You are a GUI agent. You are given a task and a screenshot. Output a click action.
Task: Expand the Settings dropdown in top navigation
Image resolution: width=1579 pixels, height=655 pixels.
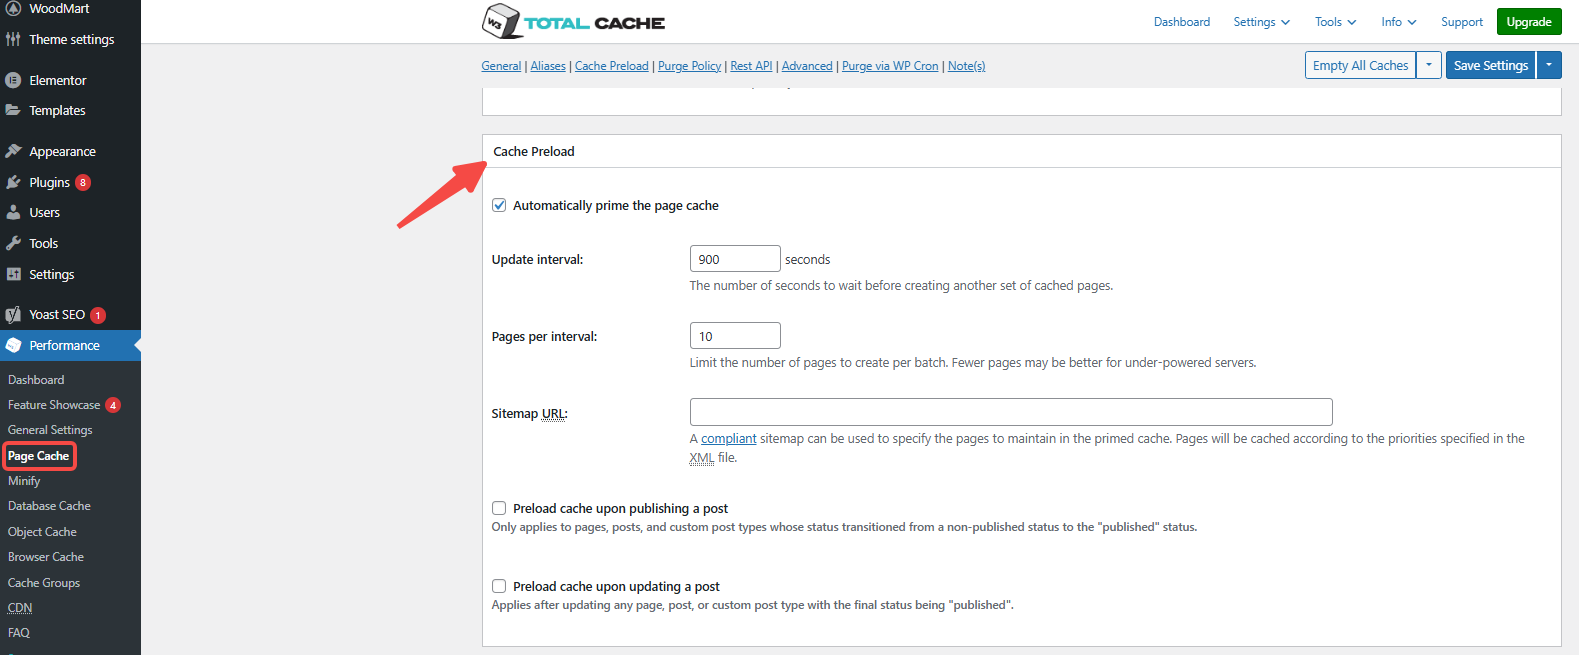[1261, 22]
